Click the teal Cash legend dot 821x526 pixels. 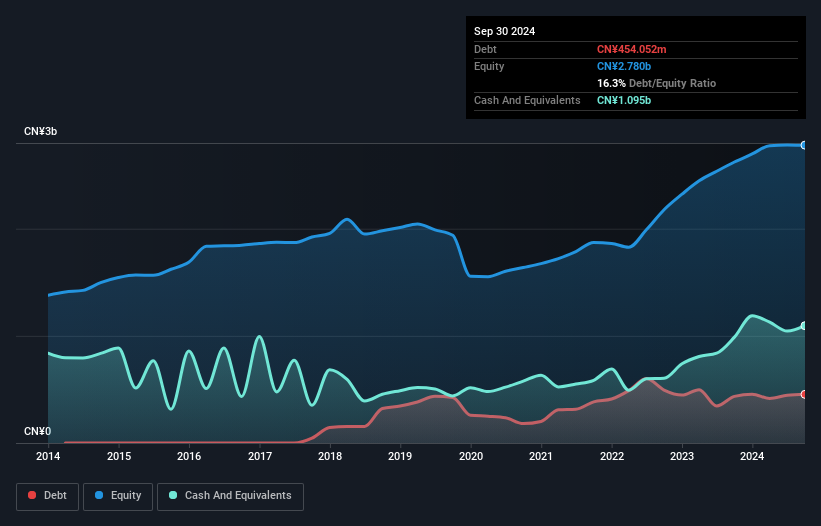tap(173, 495)
